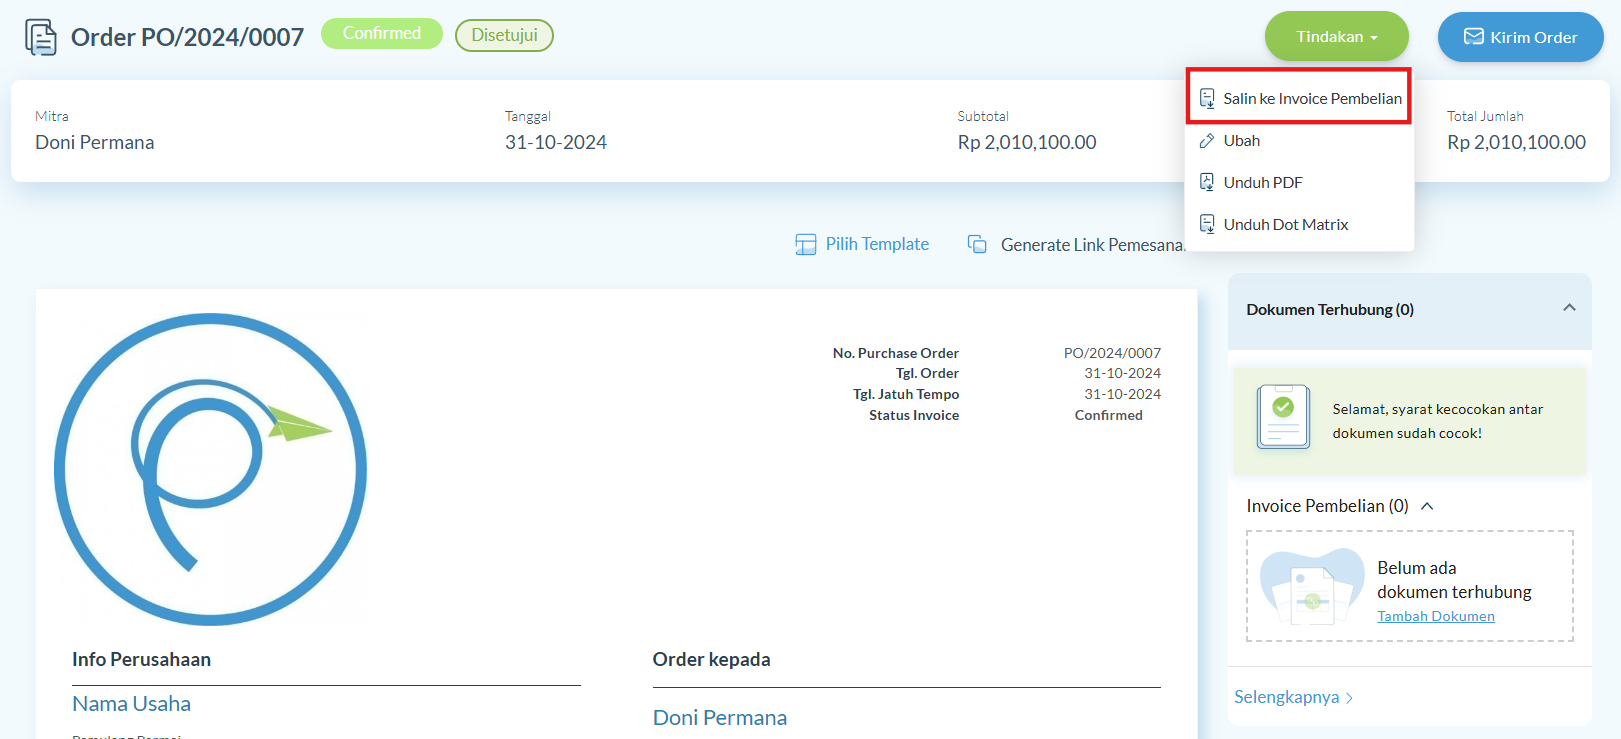This screenshot has width=1621, height=739.
Task: Click the empty-document illustration in Invoice Pembelian
Action: (1312, 586)
